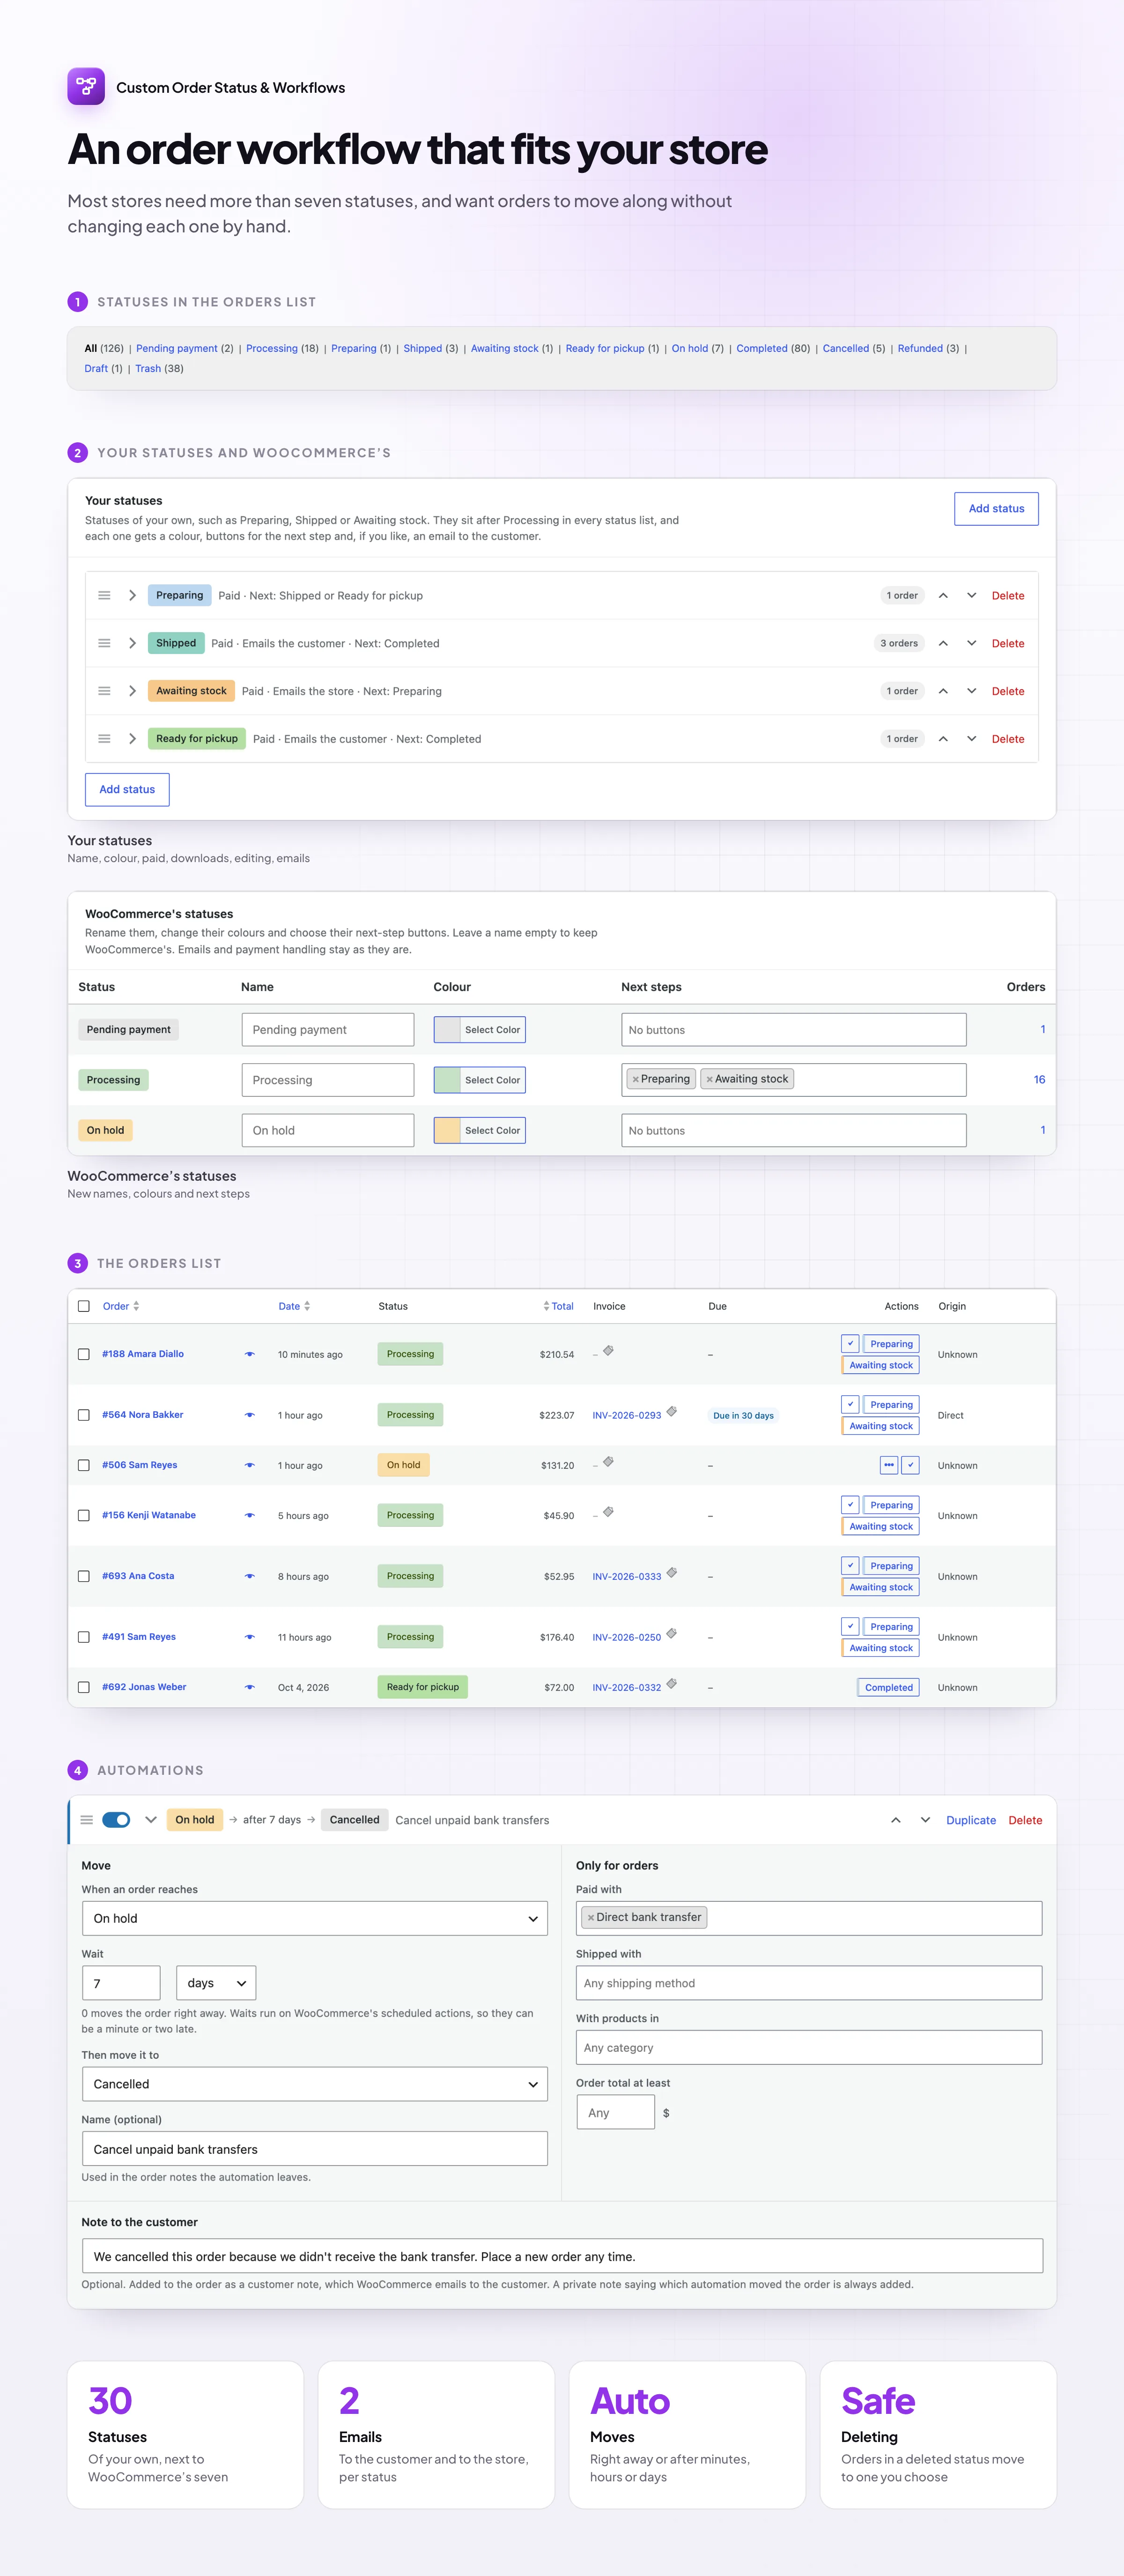Click the Custom Order Status plugin logo

[86, 87]
